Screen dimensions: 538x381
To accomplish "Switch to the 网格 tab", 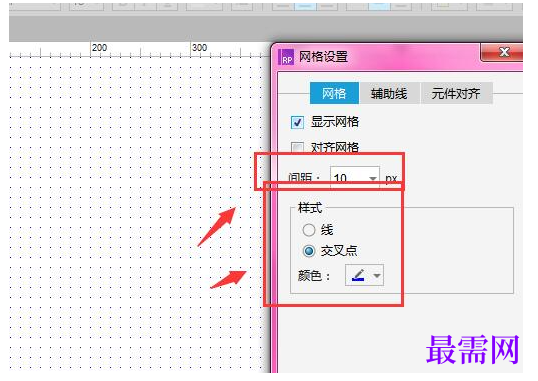I will pos(334,93).
